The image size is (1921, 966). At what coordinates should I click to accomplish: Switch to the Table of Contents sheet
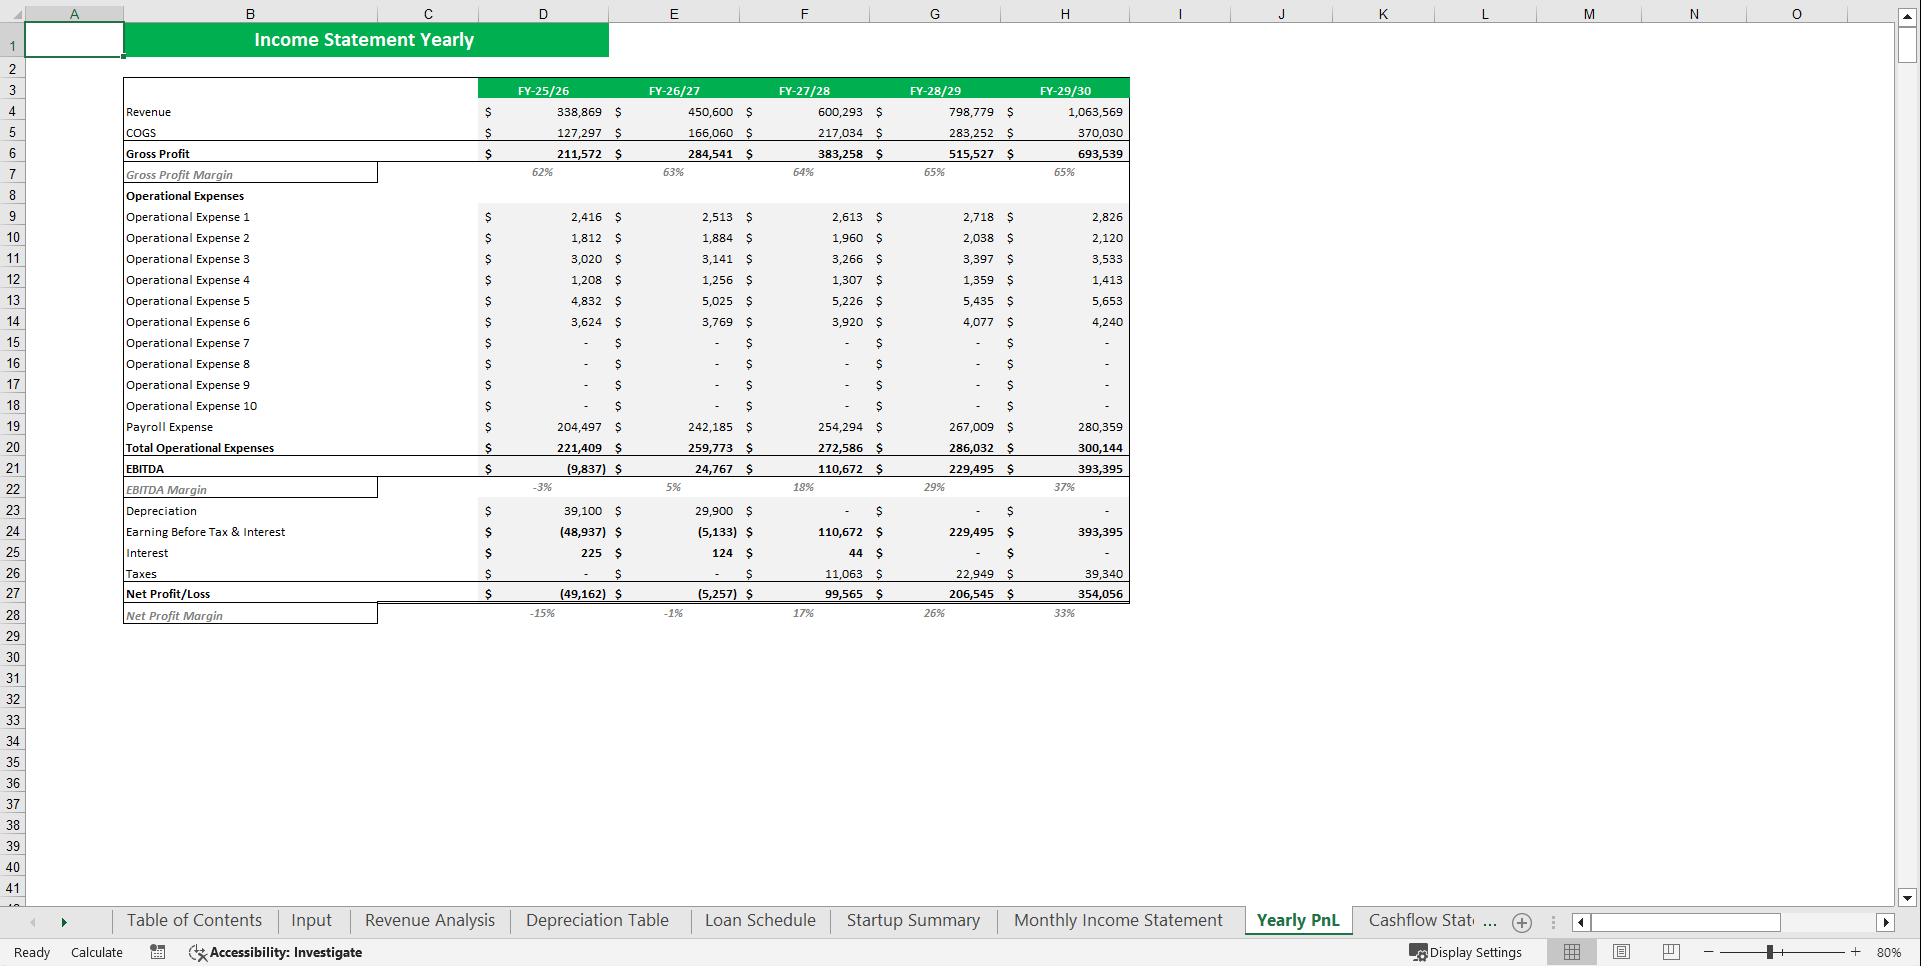coord(193,920)
